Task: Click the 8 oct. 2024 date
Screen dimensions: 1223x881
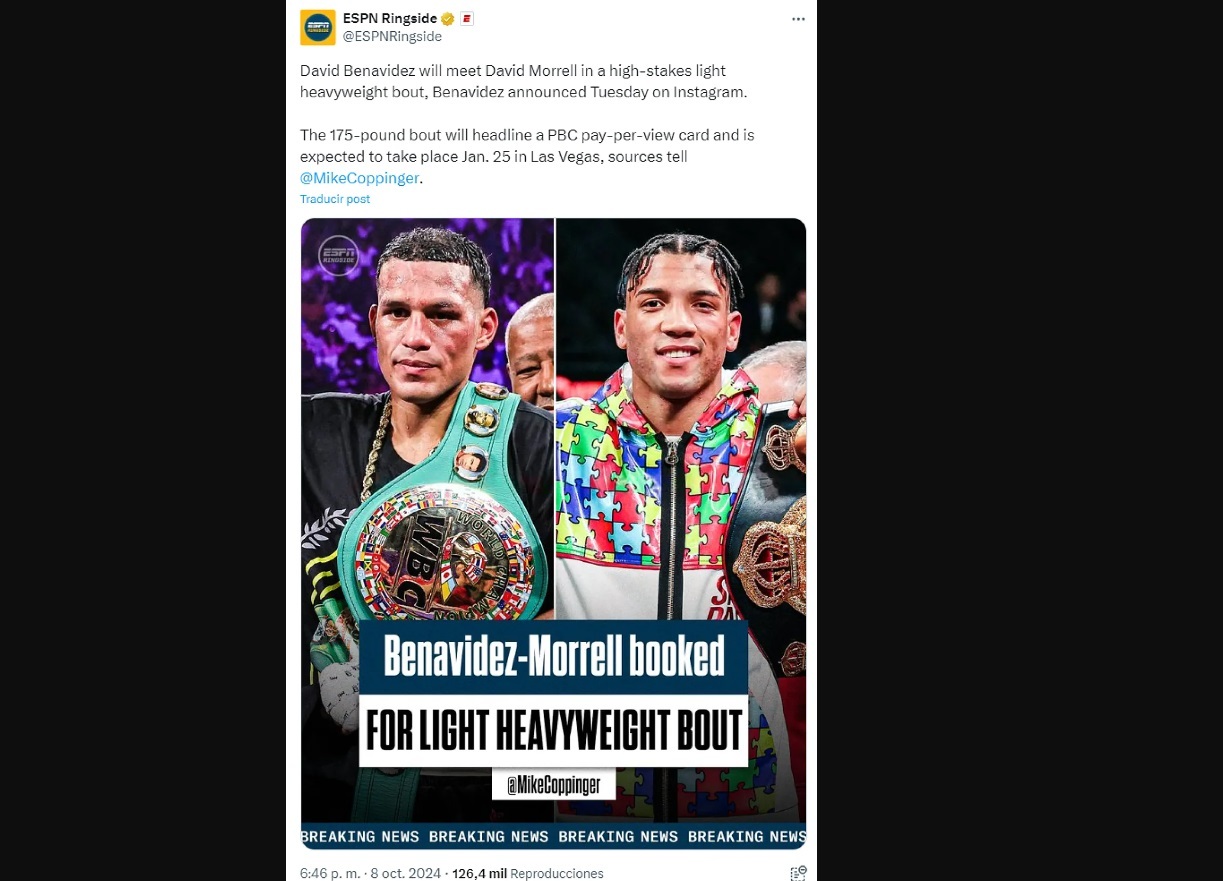Action: click(405, 873)
